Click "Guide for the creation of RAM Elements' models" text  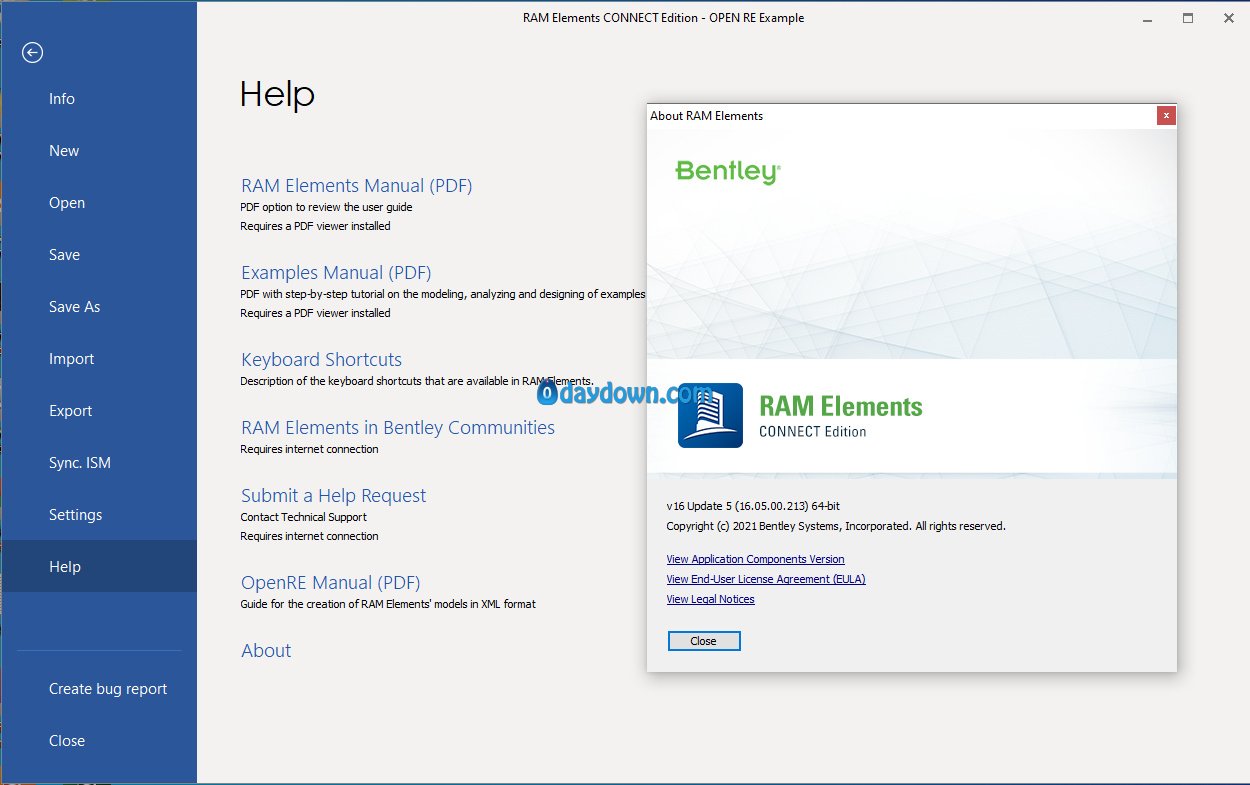(388, 604)
